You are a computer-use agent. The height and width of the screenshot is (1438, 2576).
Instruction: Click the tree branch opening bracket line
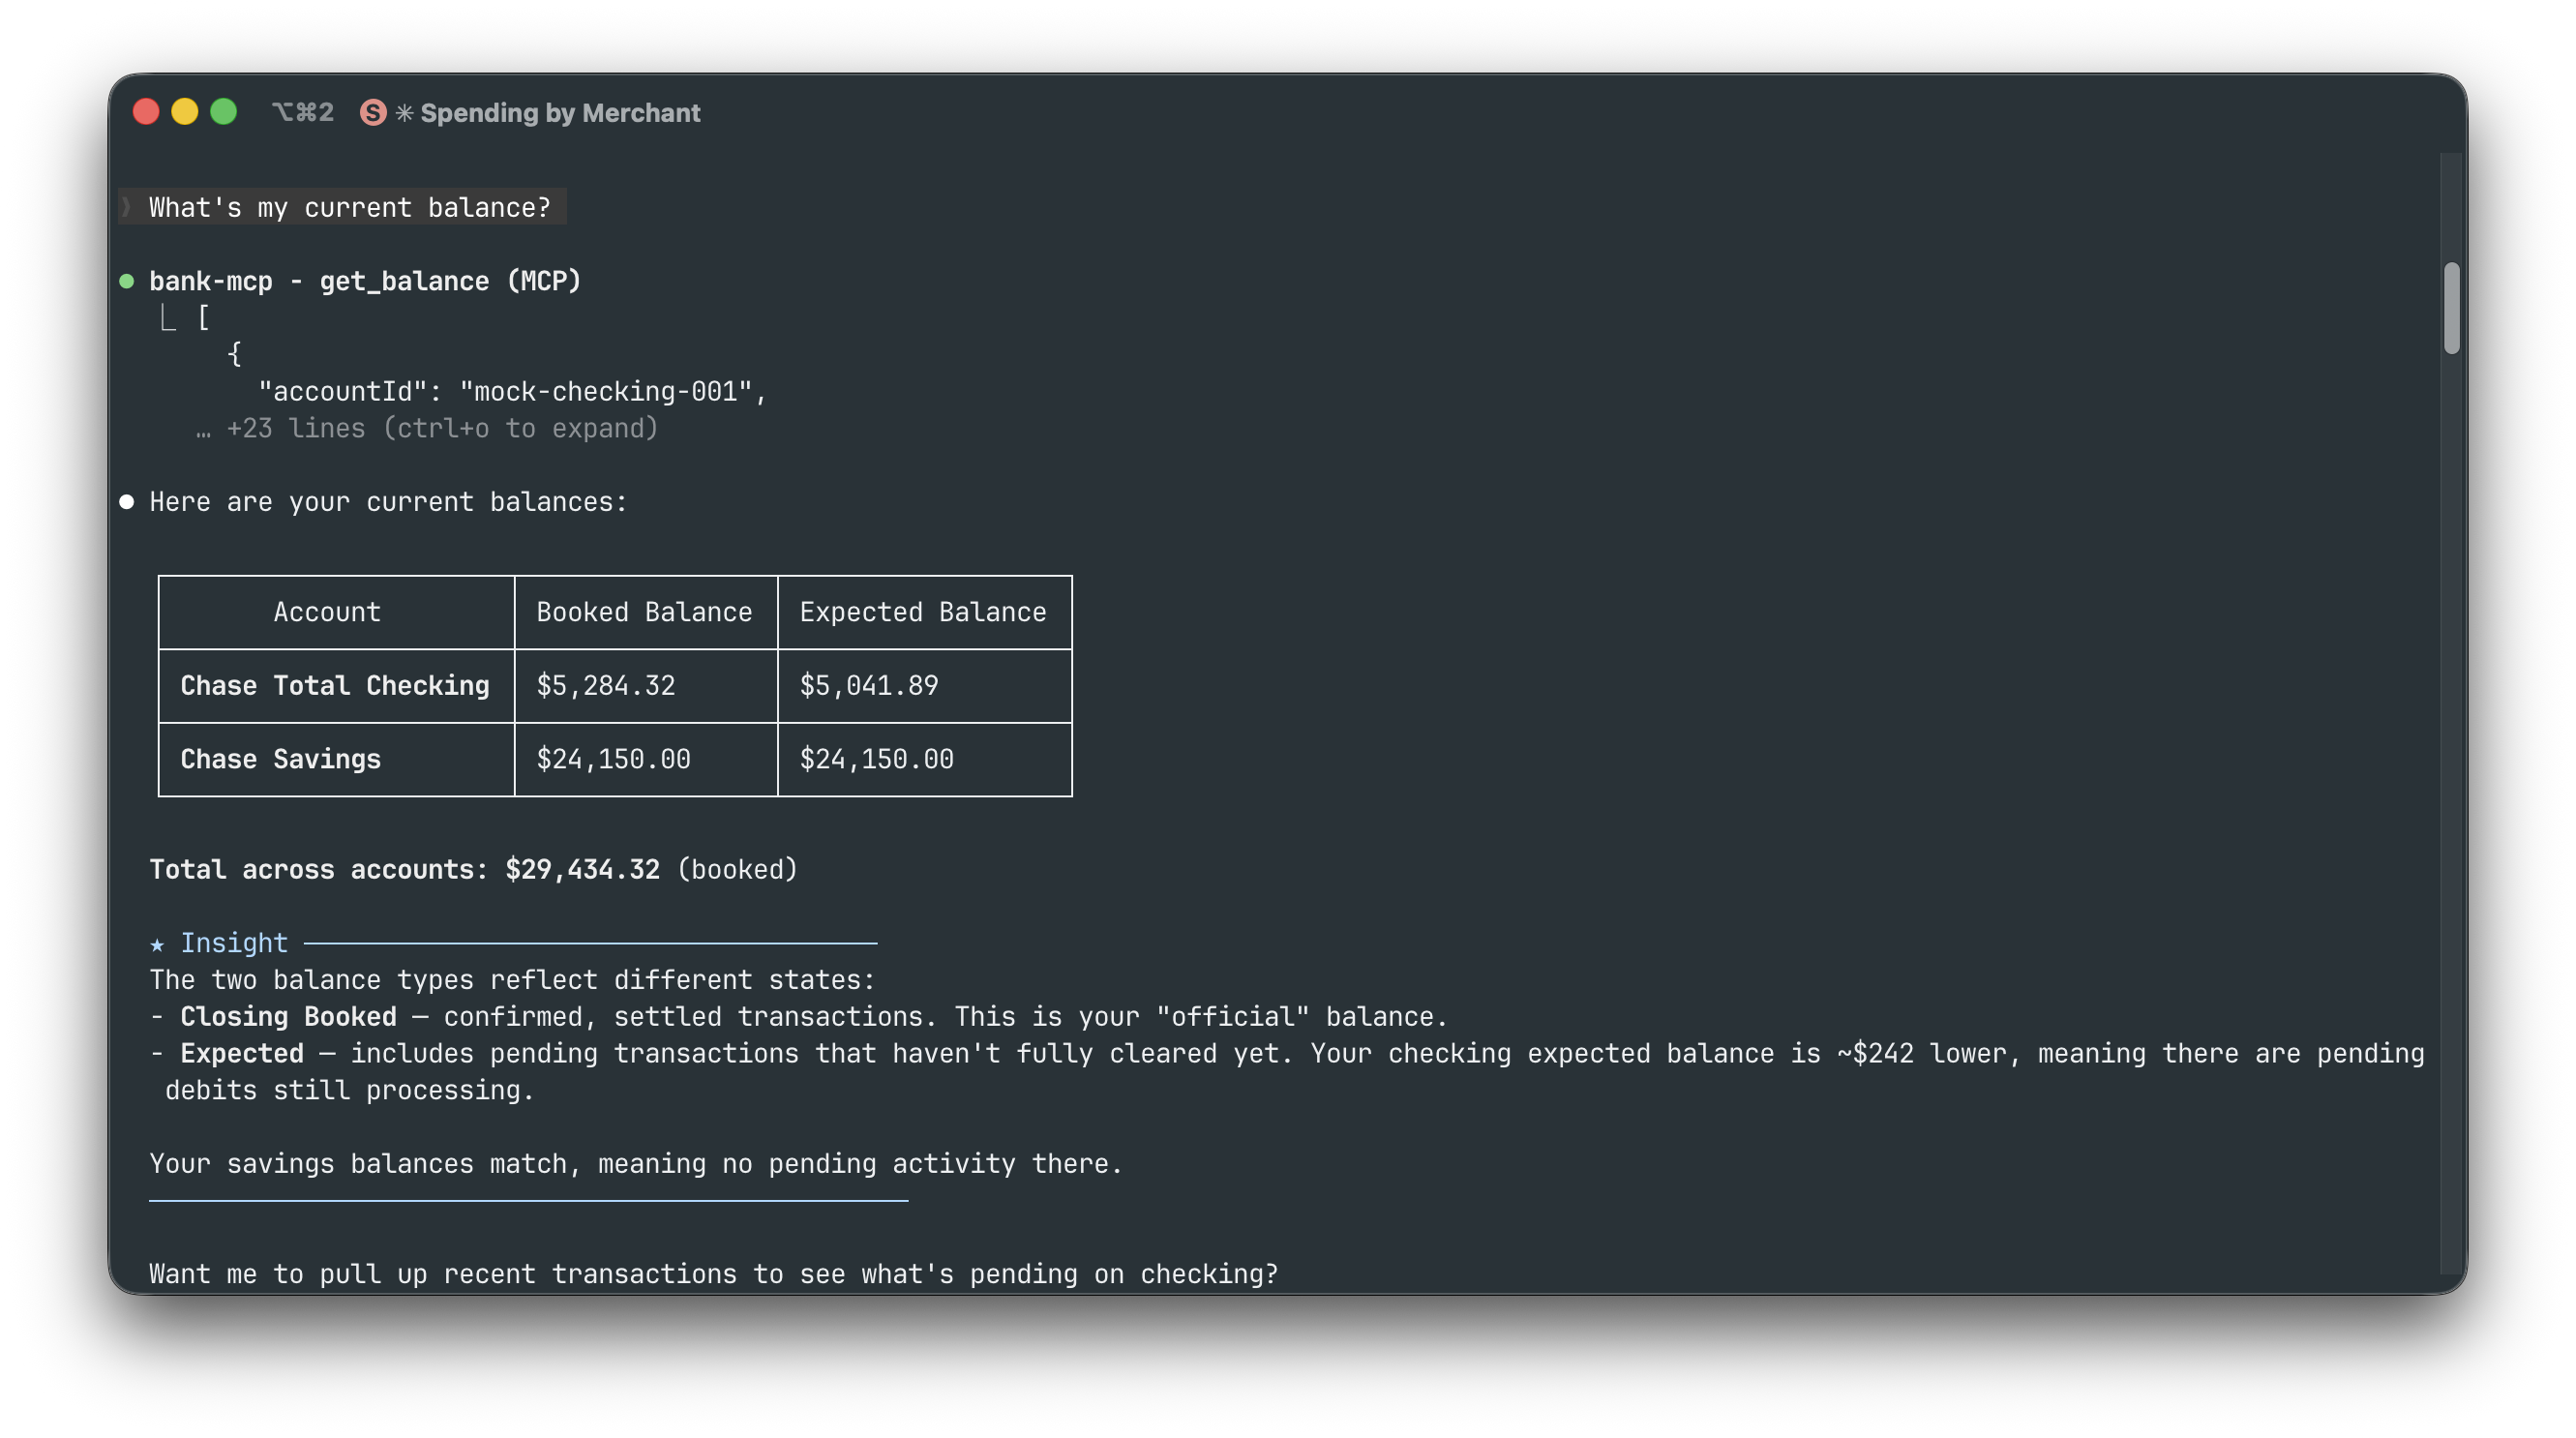[x=185, y=319]
